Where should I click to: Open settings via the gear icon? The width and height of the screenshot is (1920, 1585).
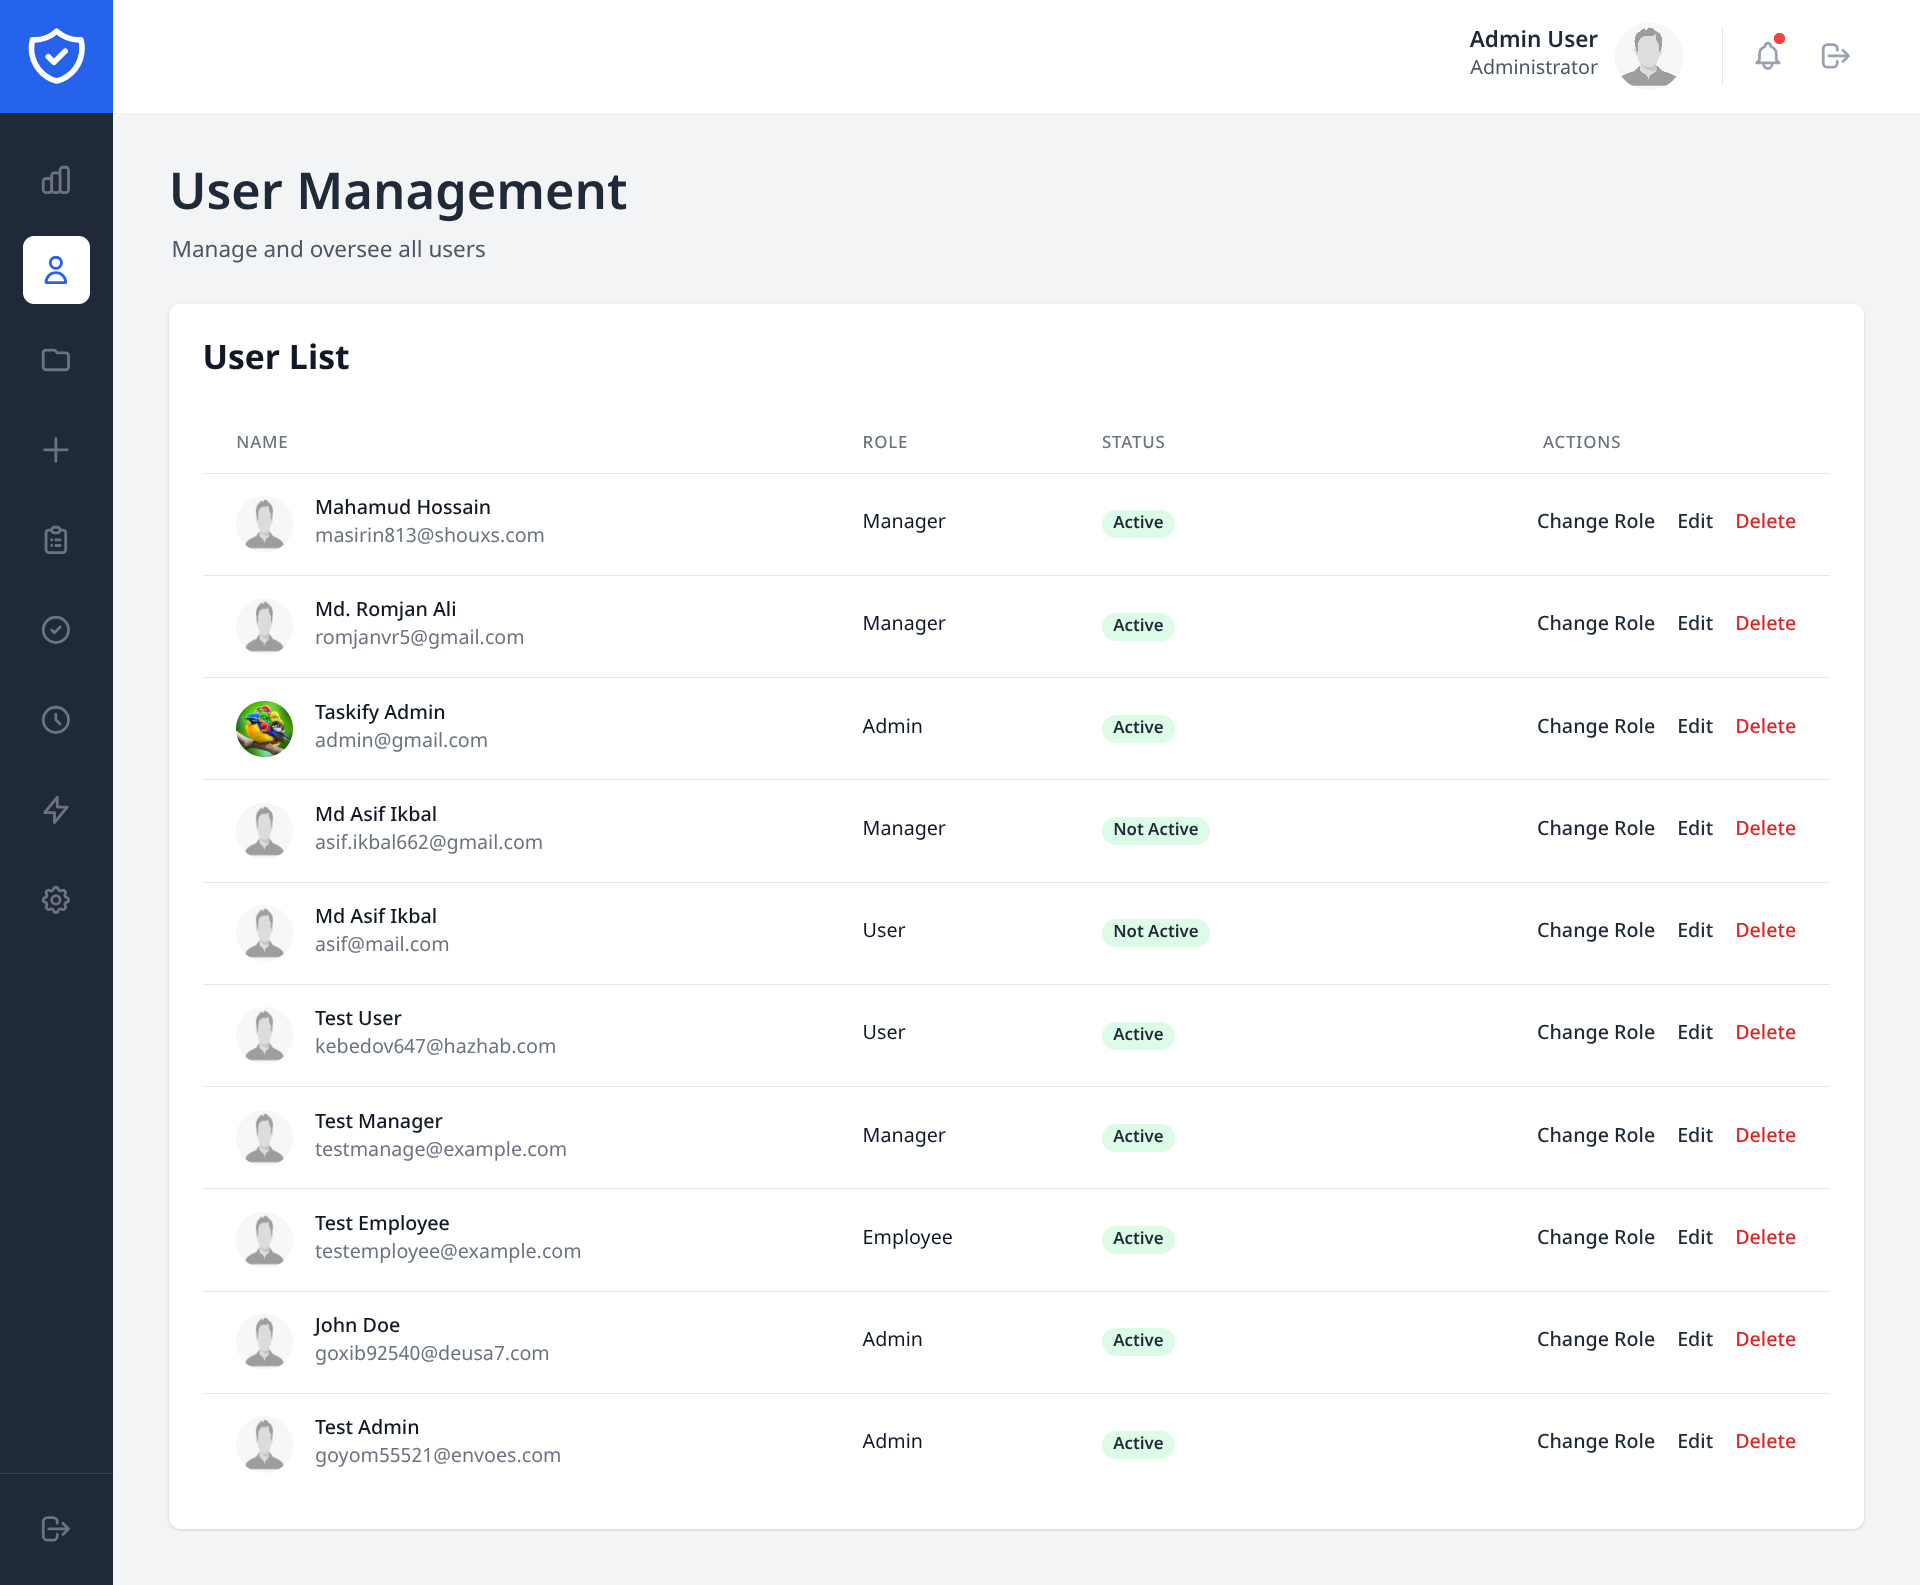pyautogui.click(x=56, y=899)
